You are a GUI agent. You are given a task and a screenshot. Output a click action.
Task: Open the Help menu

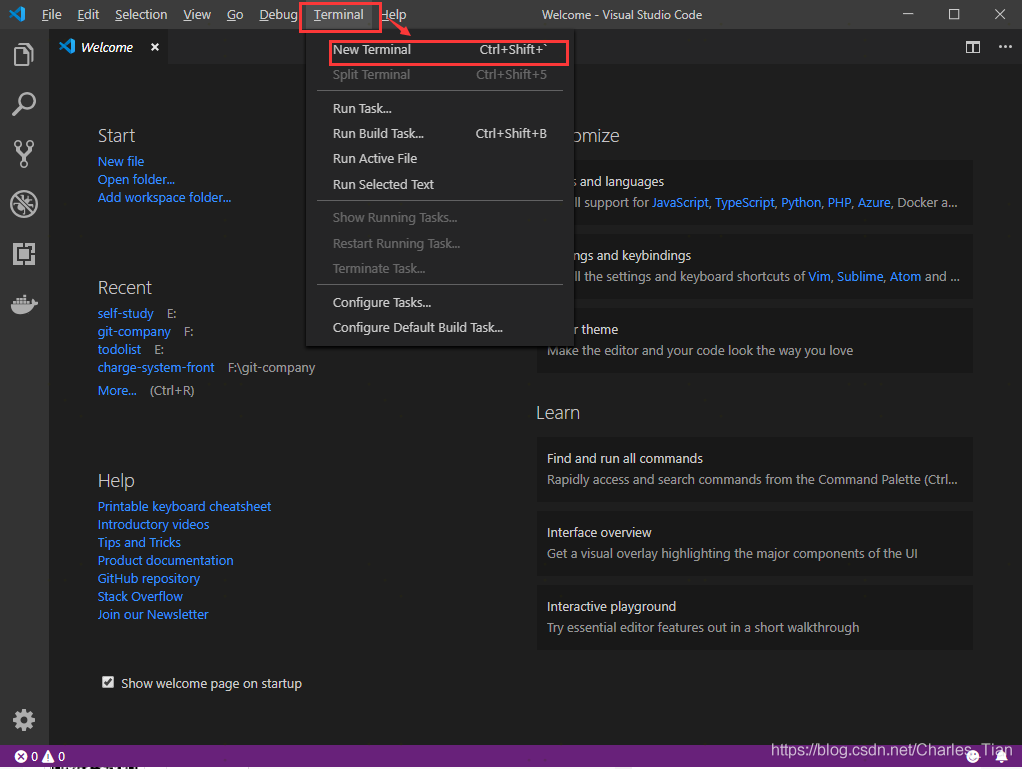pos(394,14)
